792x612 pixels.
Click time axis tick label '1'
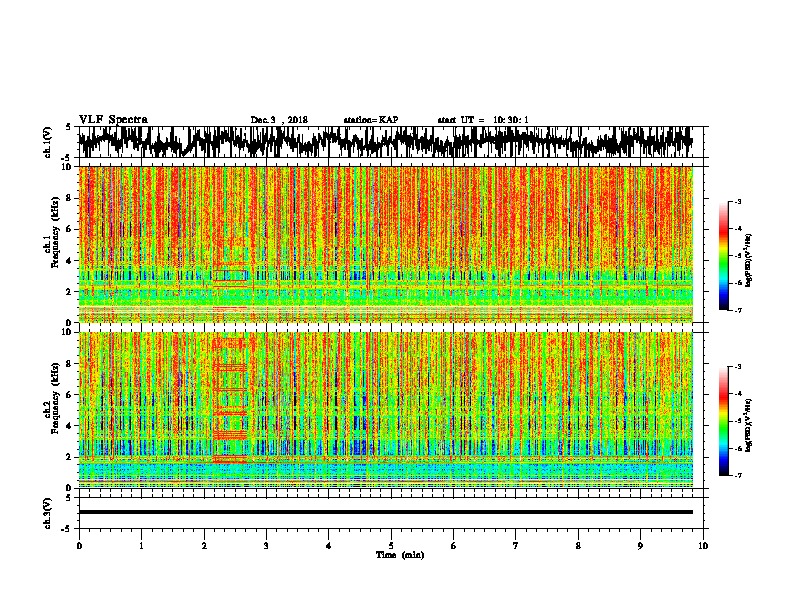[141, 546]
